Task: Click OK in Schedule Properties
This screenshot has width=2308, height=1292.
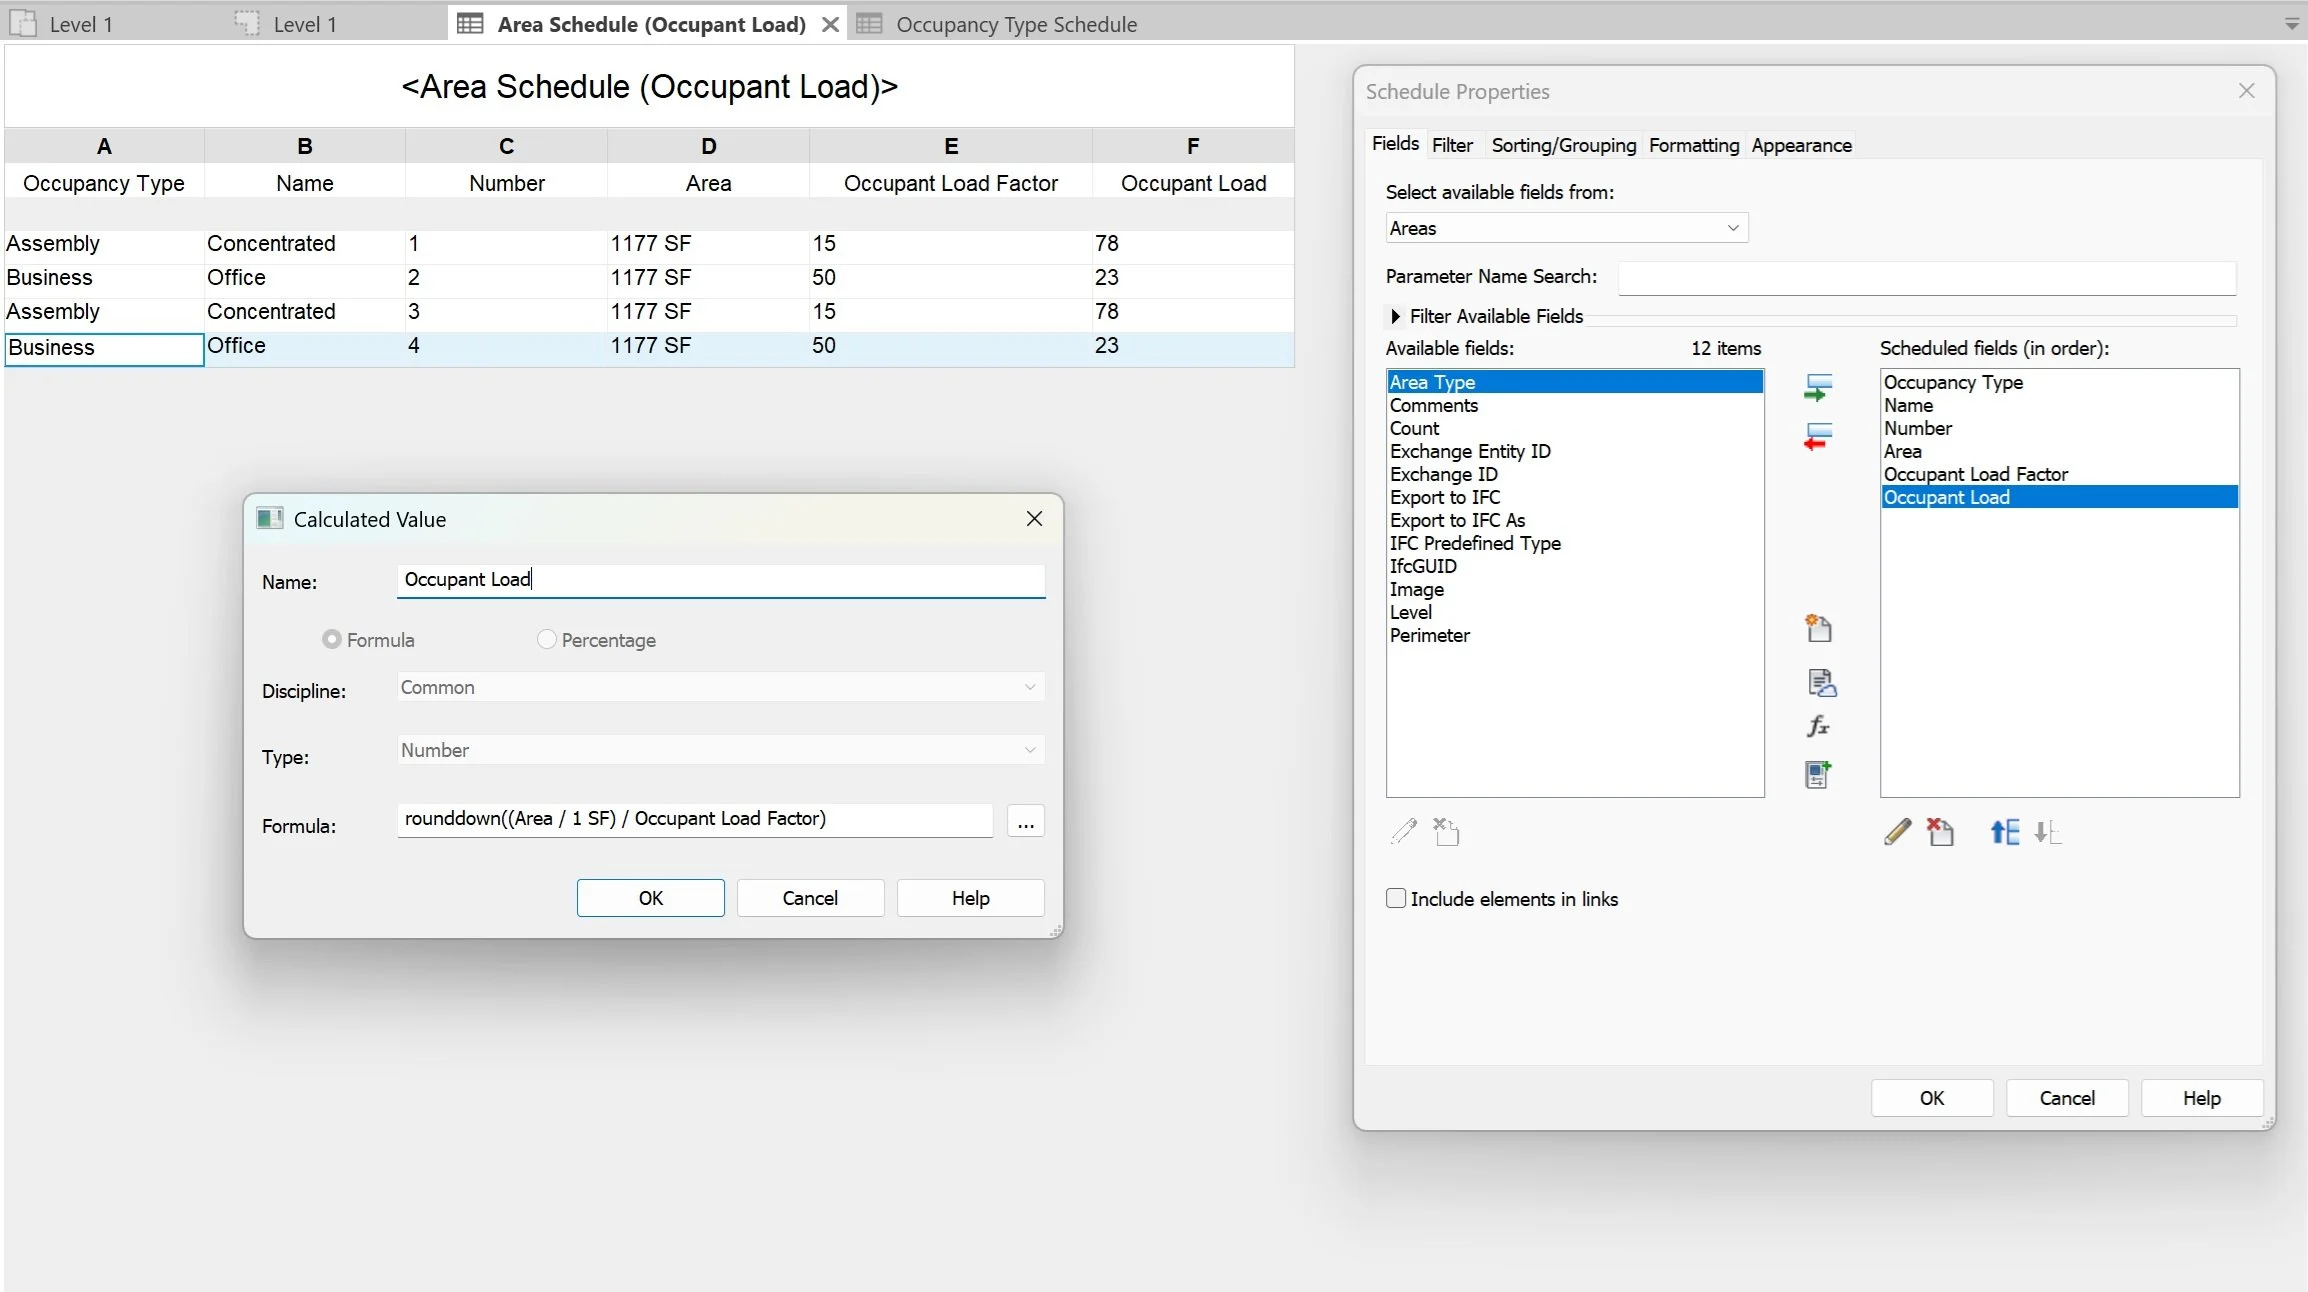Action: point(1932,1098)
